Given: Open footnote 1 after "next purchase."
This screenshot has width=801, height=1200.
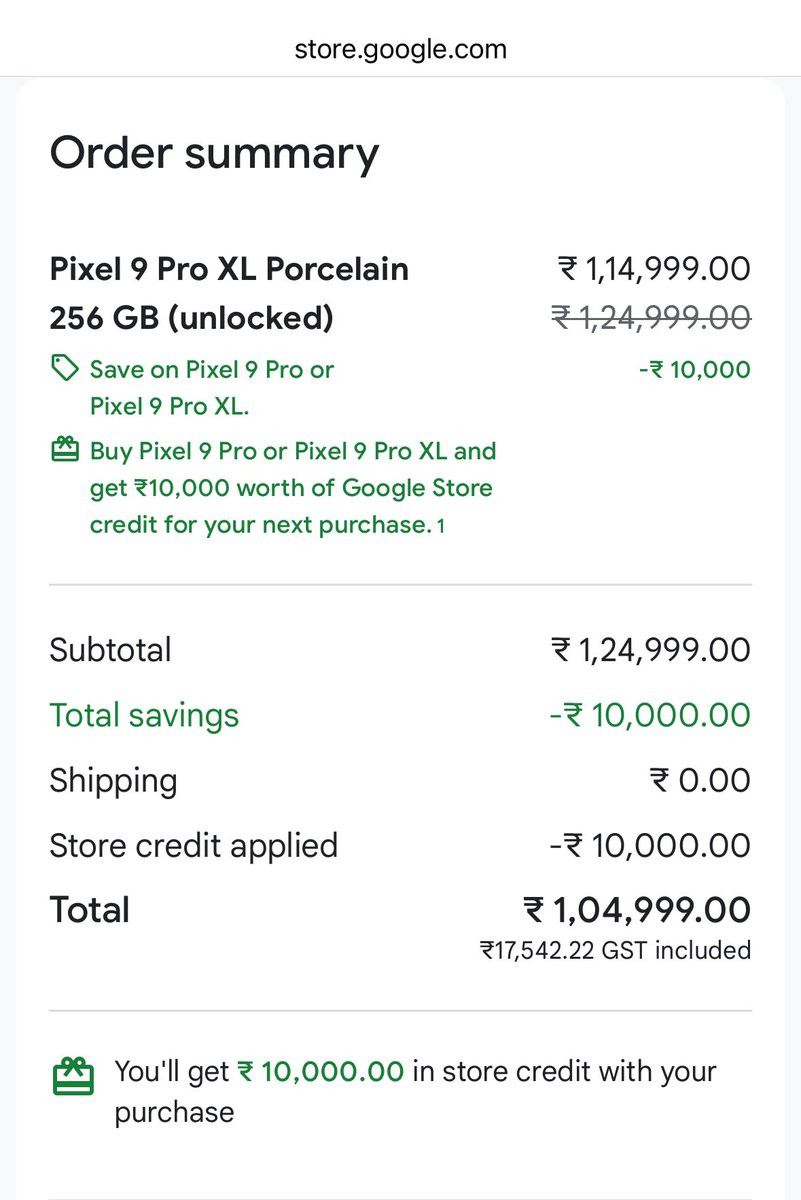Looking at the screenshot, I should [x=441, y=527].
